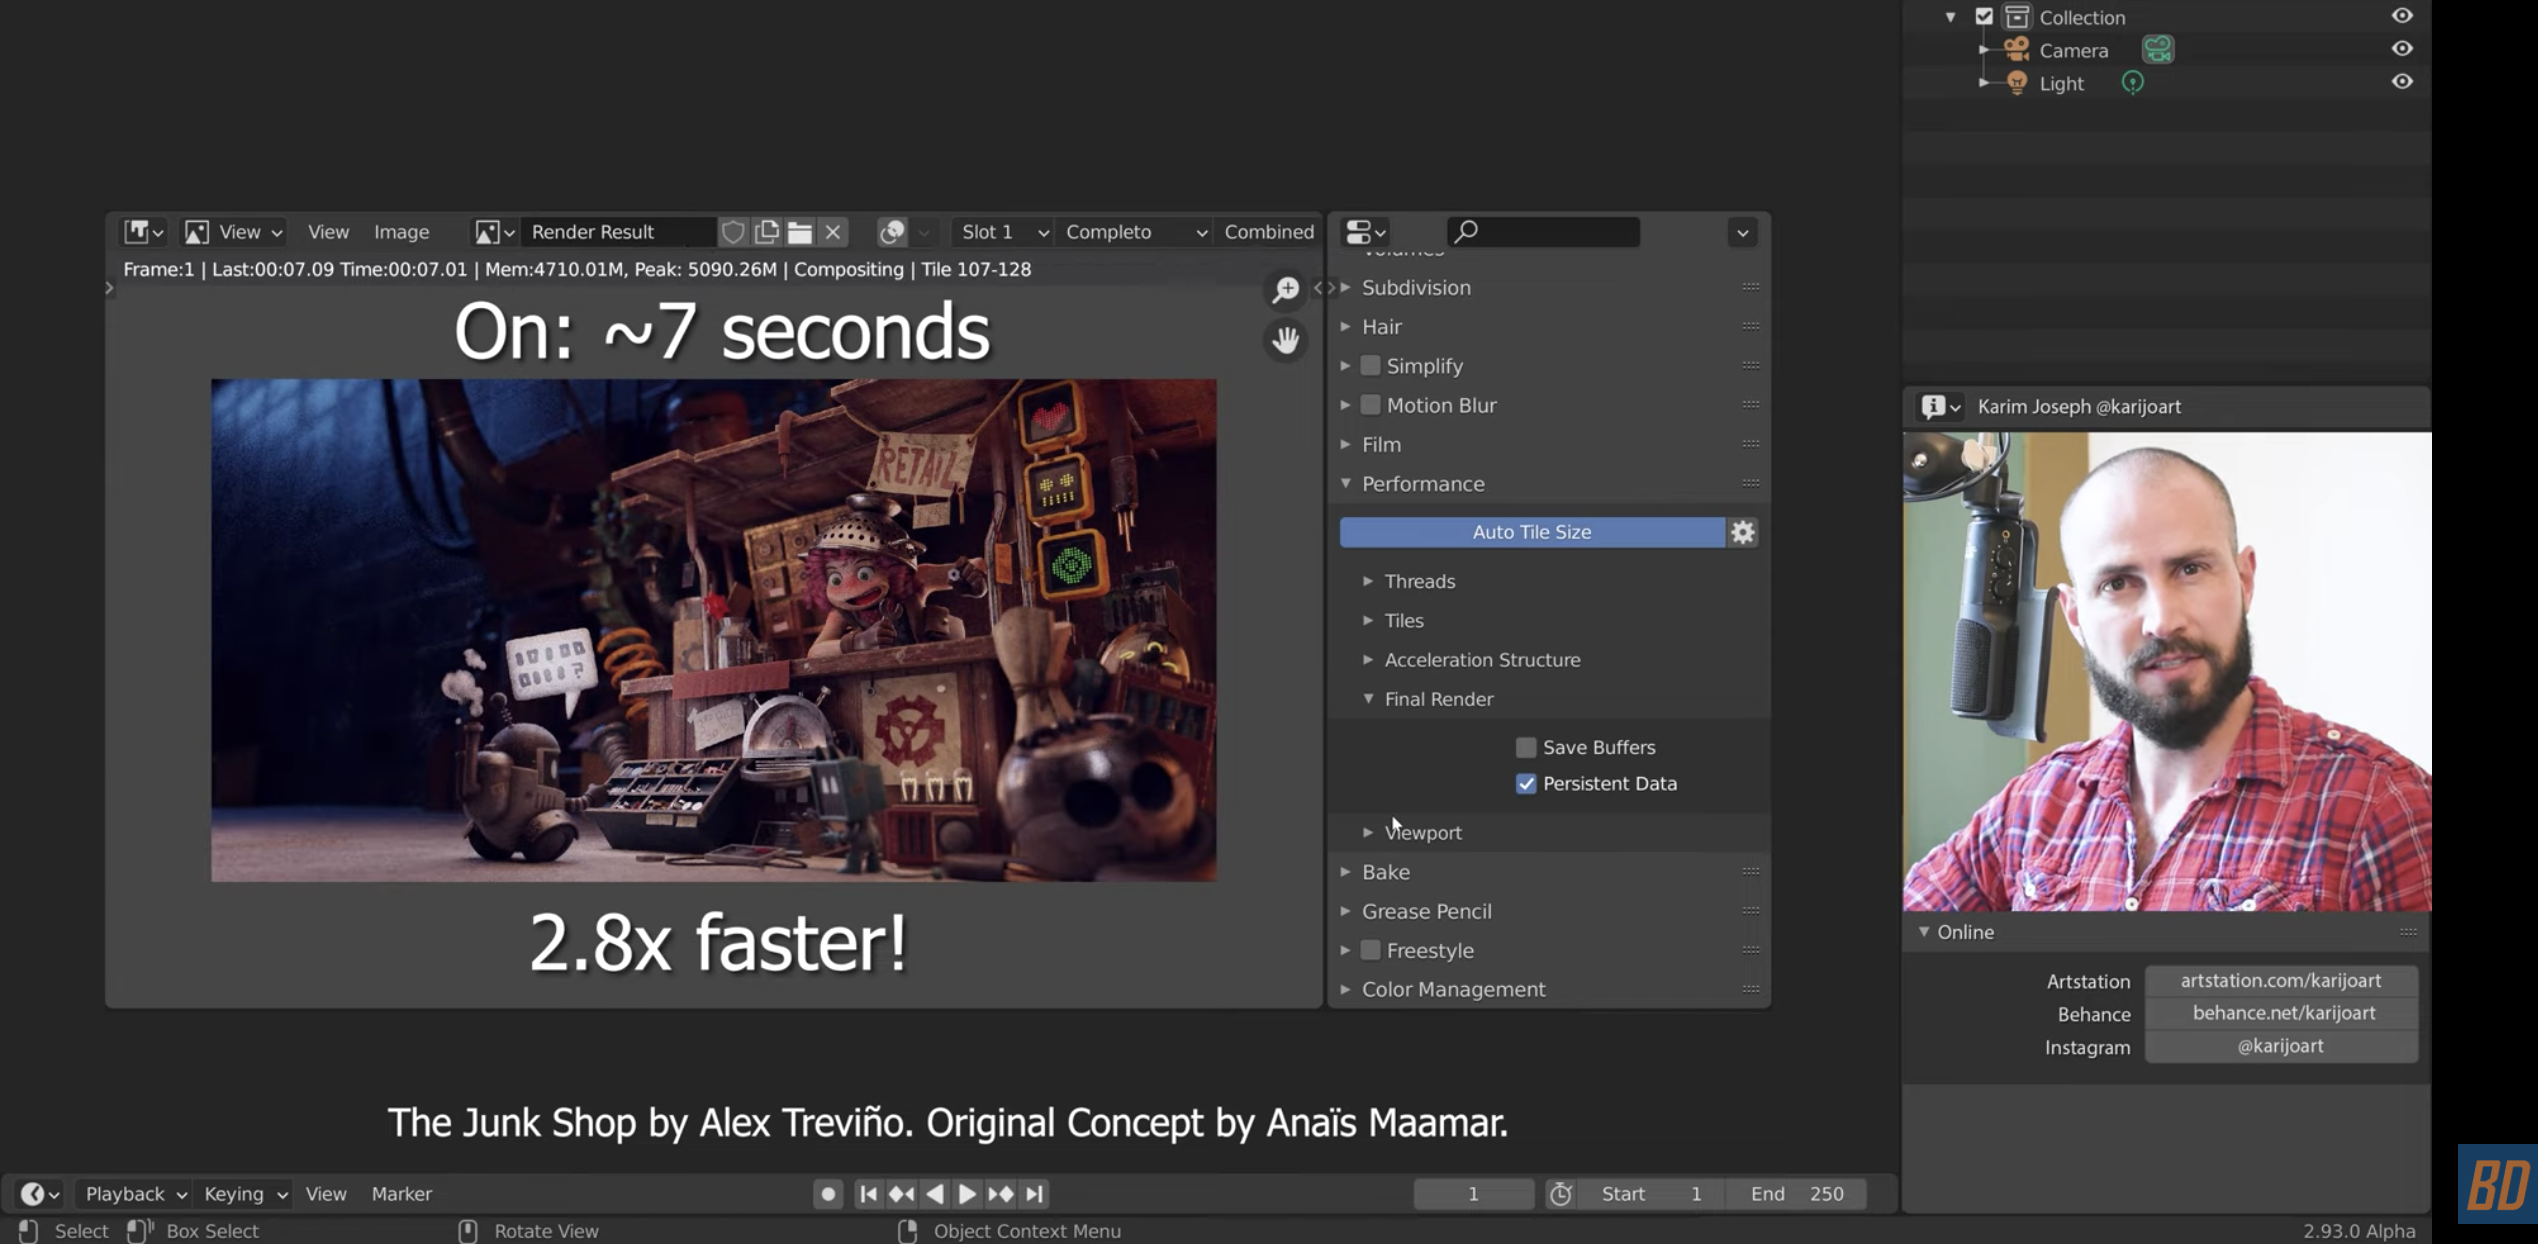This screenshot has width=2538, height=1244.
Task: Enable the Simplify checkbox
Action: pyautogui.click(x=1370, y=366)
